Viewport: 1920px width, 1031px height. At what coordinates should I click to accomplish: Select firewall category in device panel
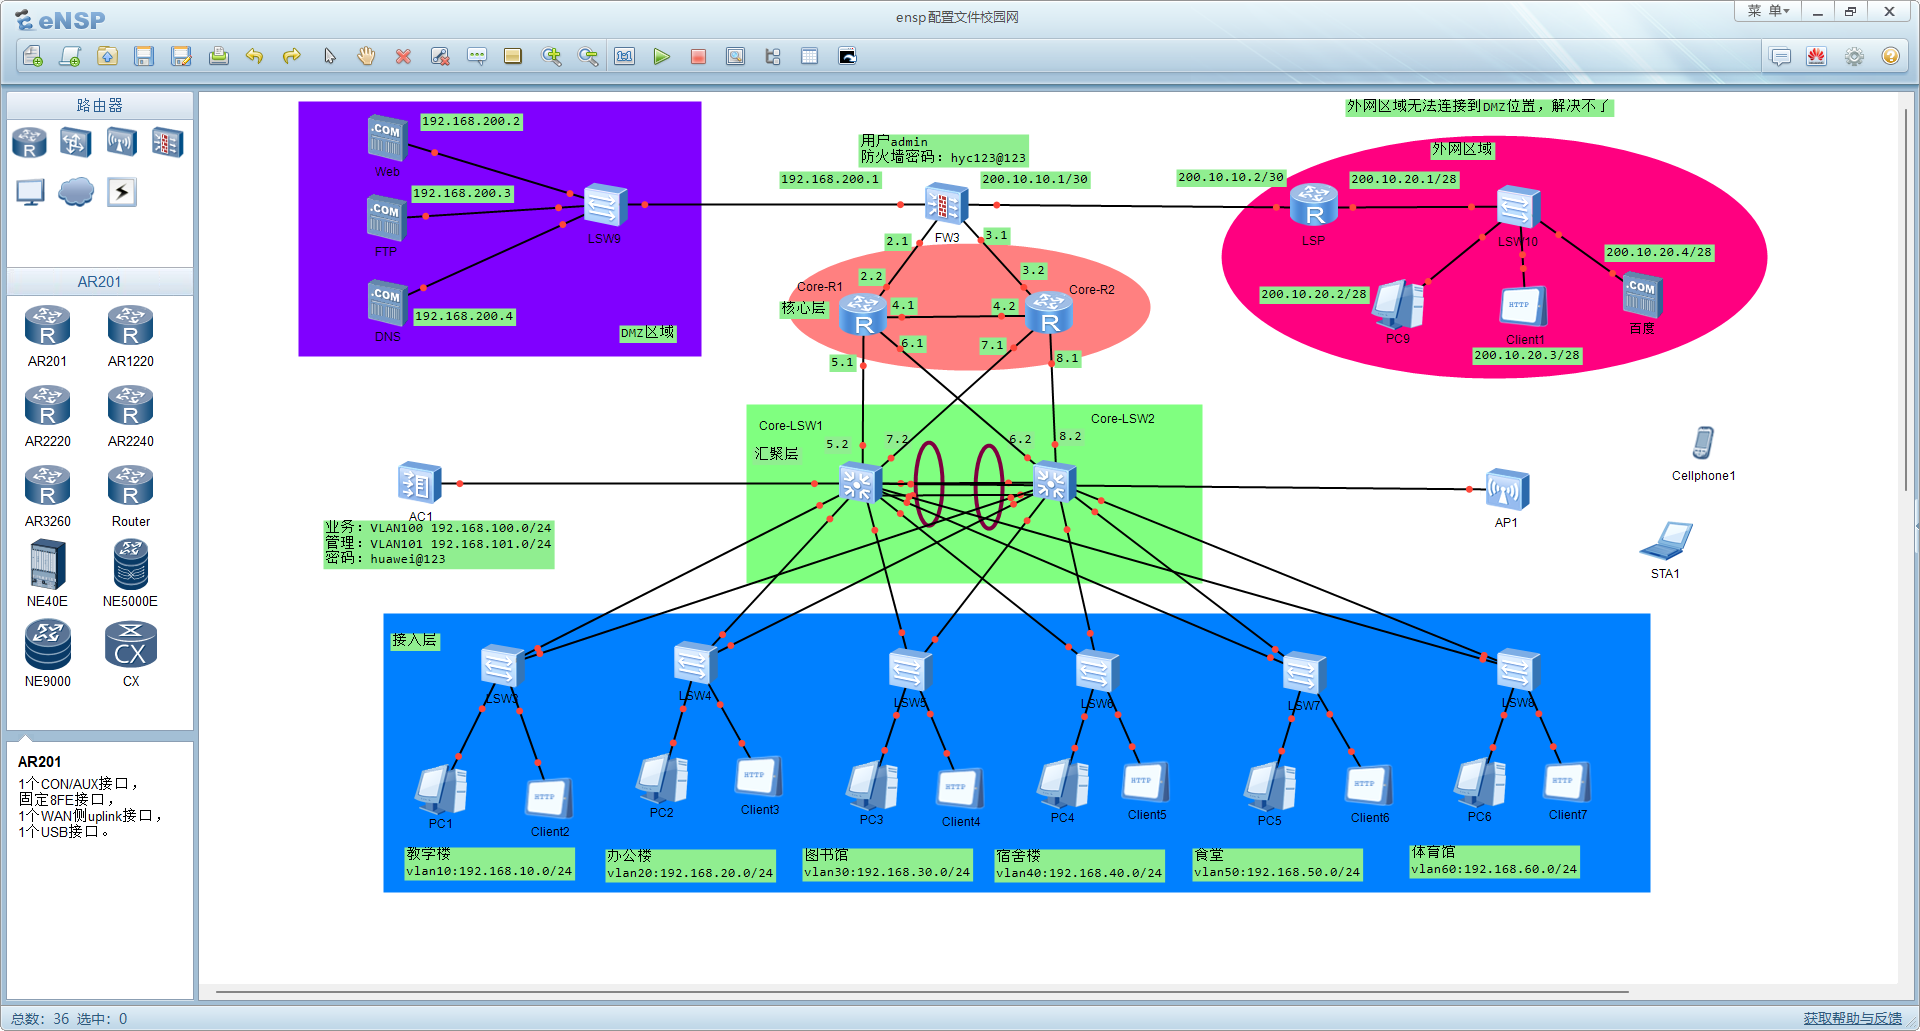point(167,142)
